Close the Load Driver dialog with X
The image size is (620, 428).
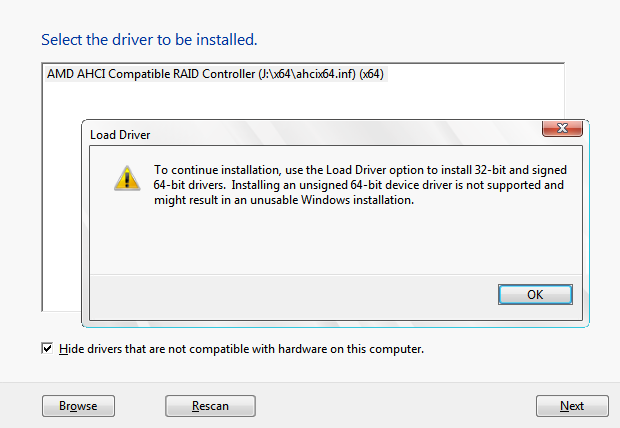[562, 131]
